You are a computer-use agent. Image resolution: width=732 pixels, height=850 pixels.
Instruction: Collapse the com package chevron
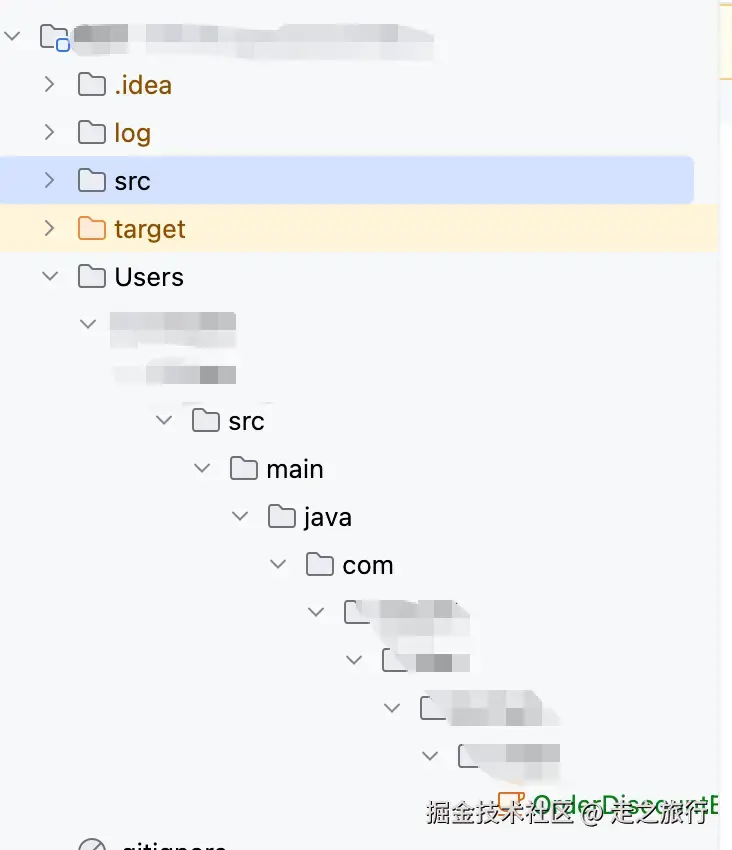tap(278, 565)
